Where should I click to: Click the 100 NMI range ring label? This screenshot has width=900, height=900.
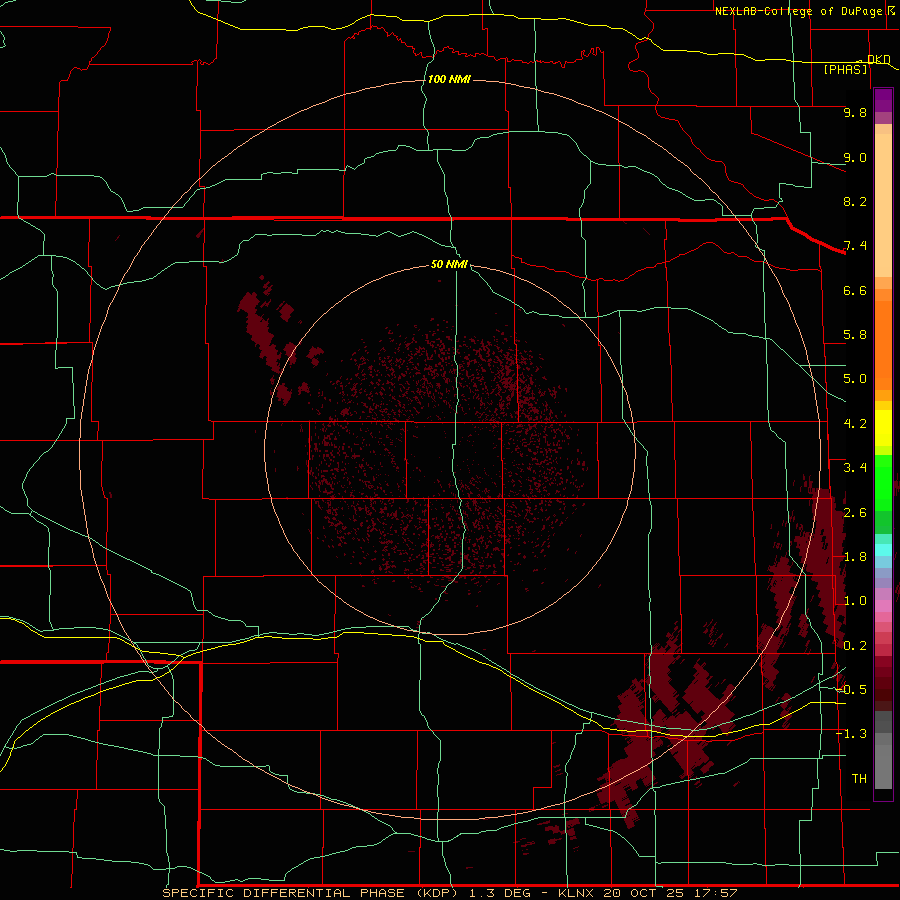449,79
